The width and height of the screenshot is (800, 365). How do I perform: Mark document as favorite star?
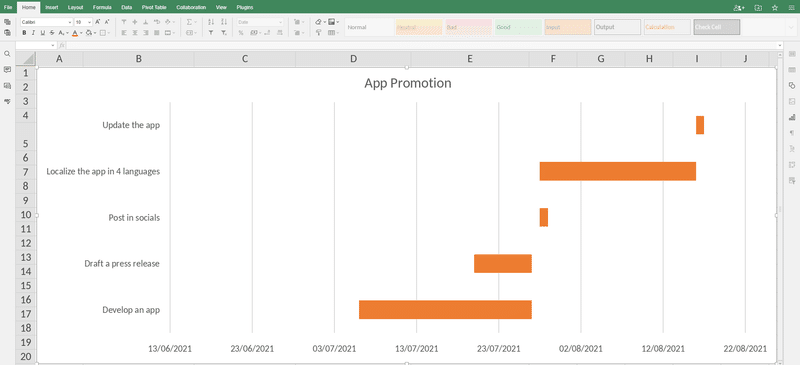coord(774,8)
